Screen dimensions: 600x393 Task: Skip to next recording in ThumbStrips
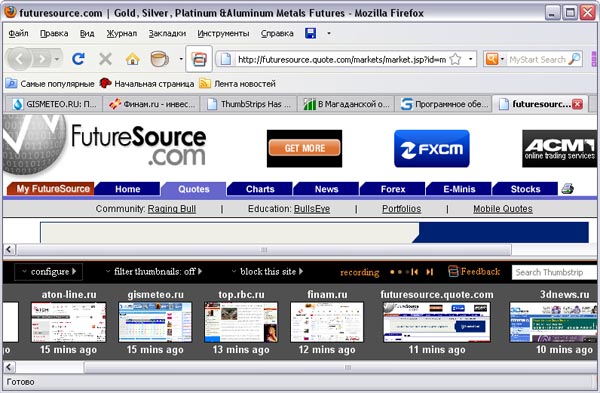click(x=430, y=272)
